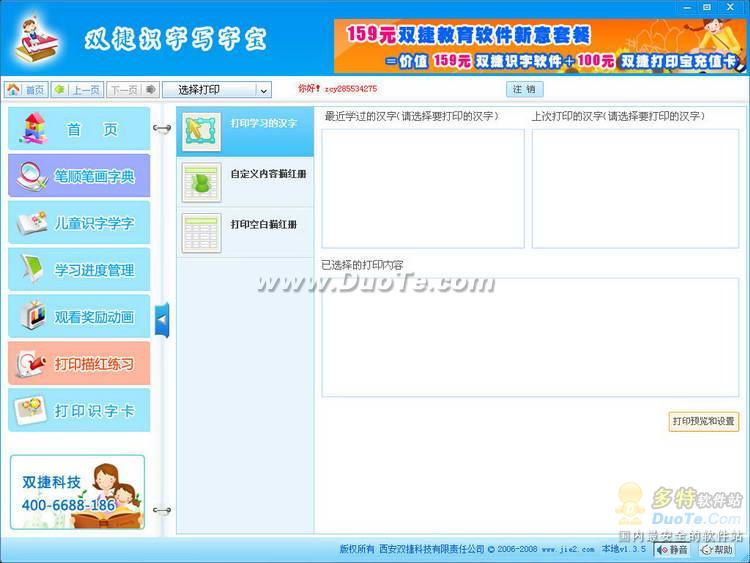Click the 版权所有 西安双捷科技有限责任公司 text
The width and height of the screenshot is (750, 563).
pos(412,549)
